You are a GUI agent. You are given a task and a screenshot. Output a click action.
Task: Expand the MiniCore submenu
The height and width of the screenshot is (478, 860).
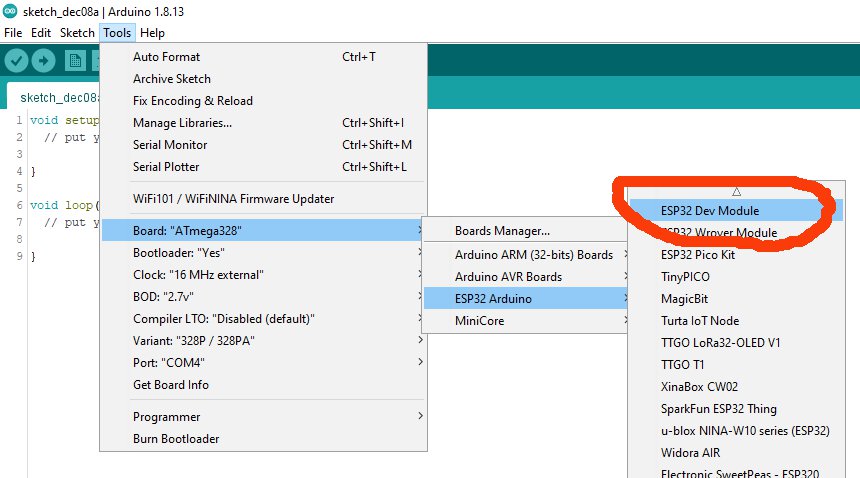525,320
